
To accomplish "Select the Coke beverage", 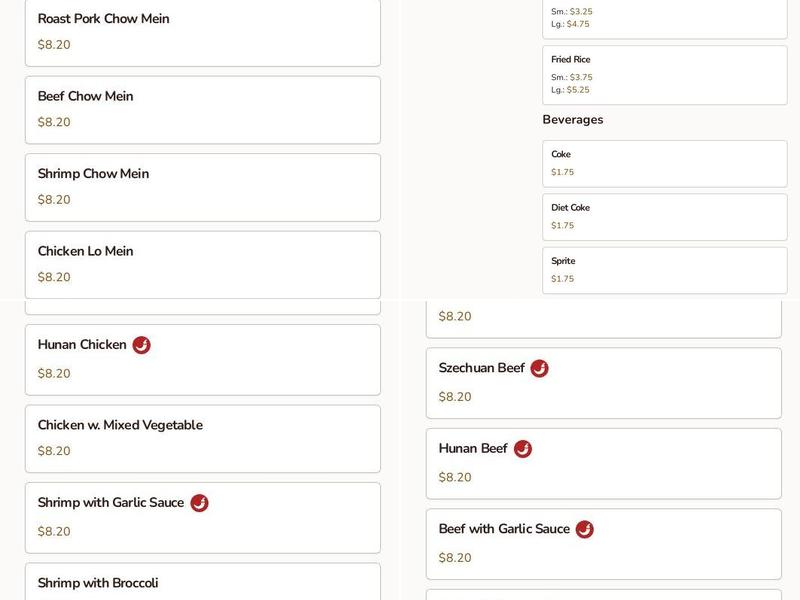I will point(664,163).
